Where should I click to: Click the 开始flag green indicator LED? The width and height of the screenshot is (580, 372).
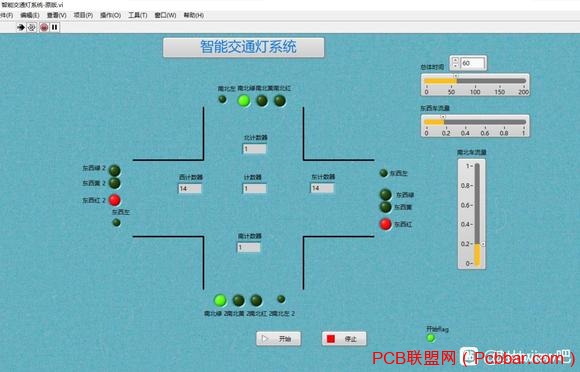click(x=430, y=338)
